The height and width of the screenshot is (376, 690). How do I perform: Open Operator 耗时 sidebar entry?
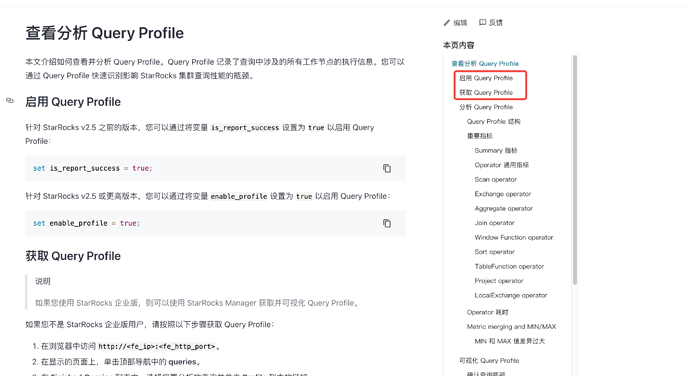(x=487, y=312)
